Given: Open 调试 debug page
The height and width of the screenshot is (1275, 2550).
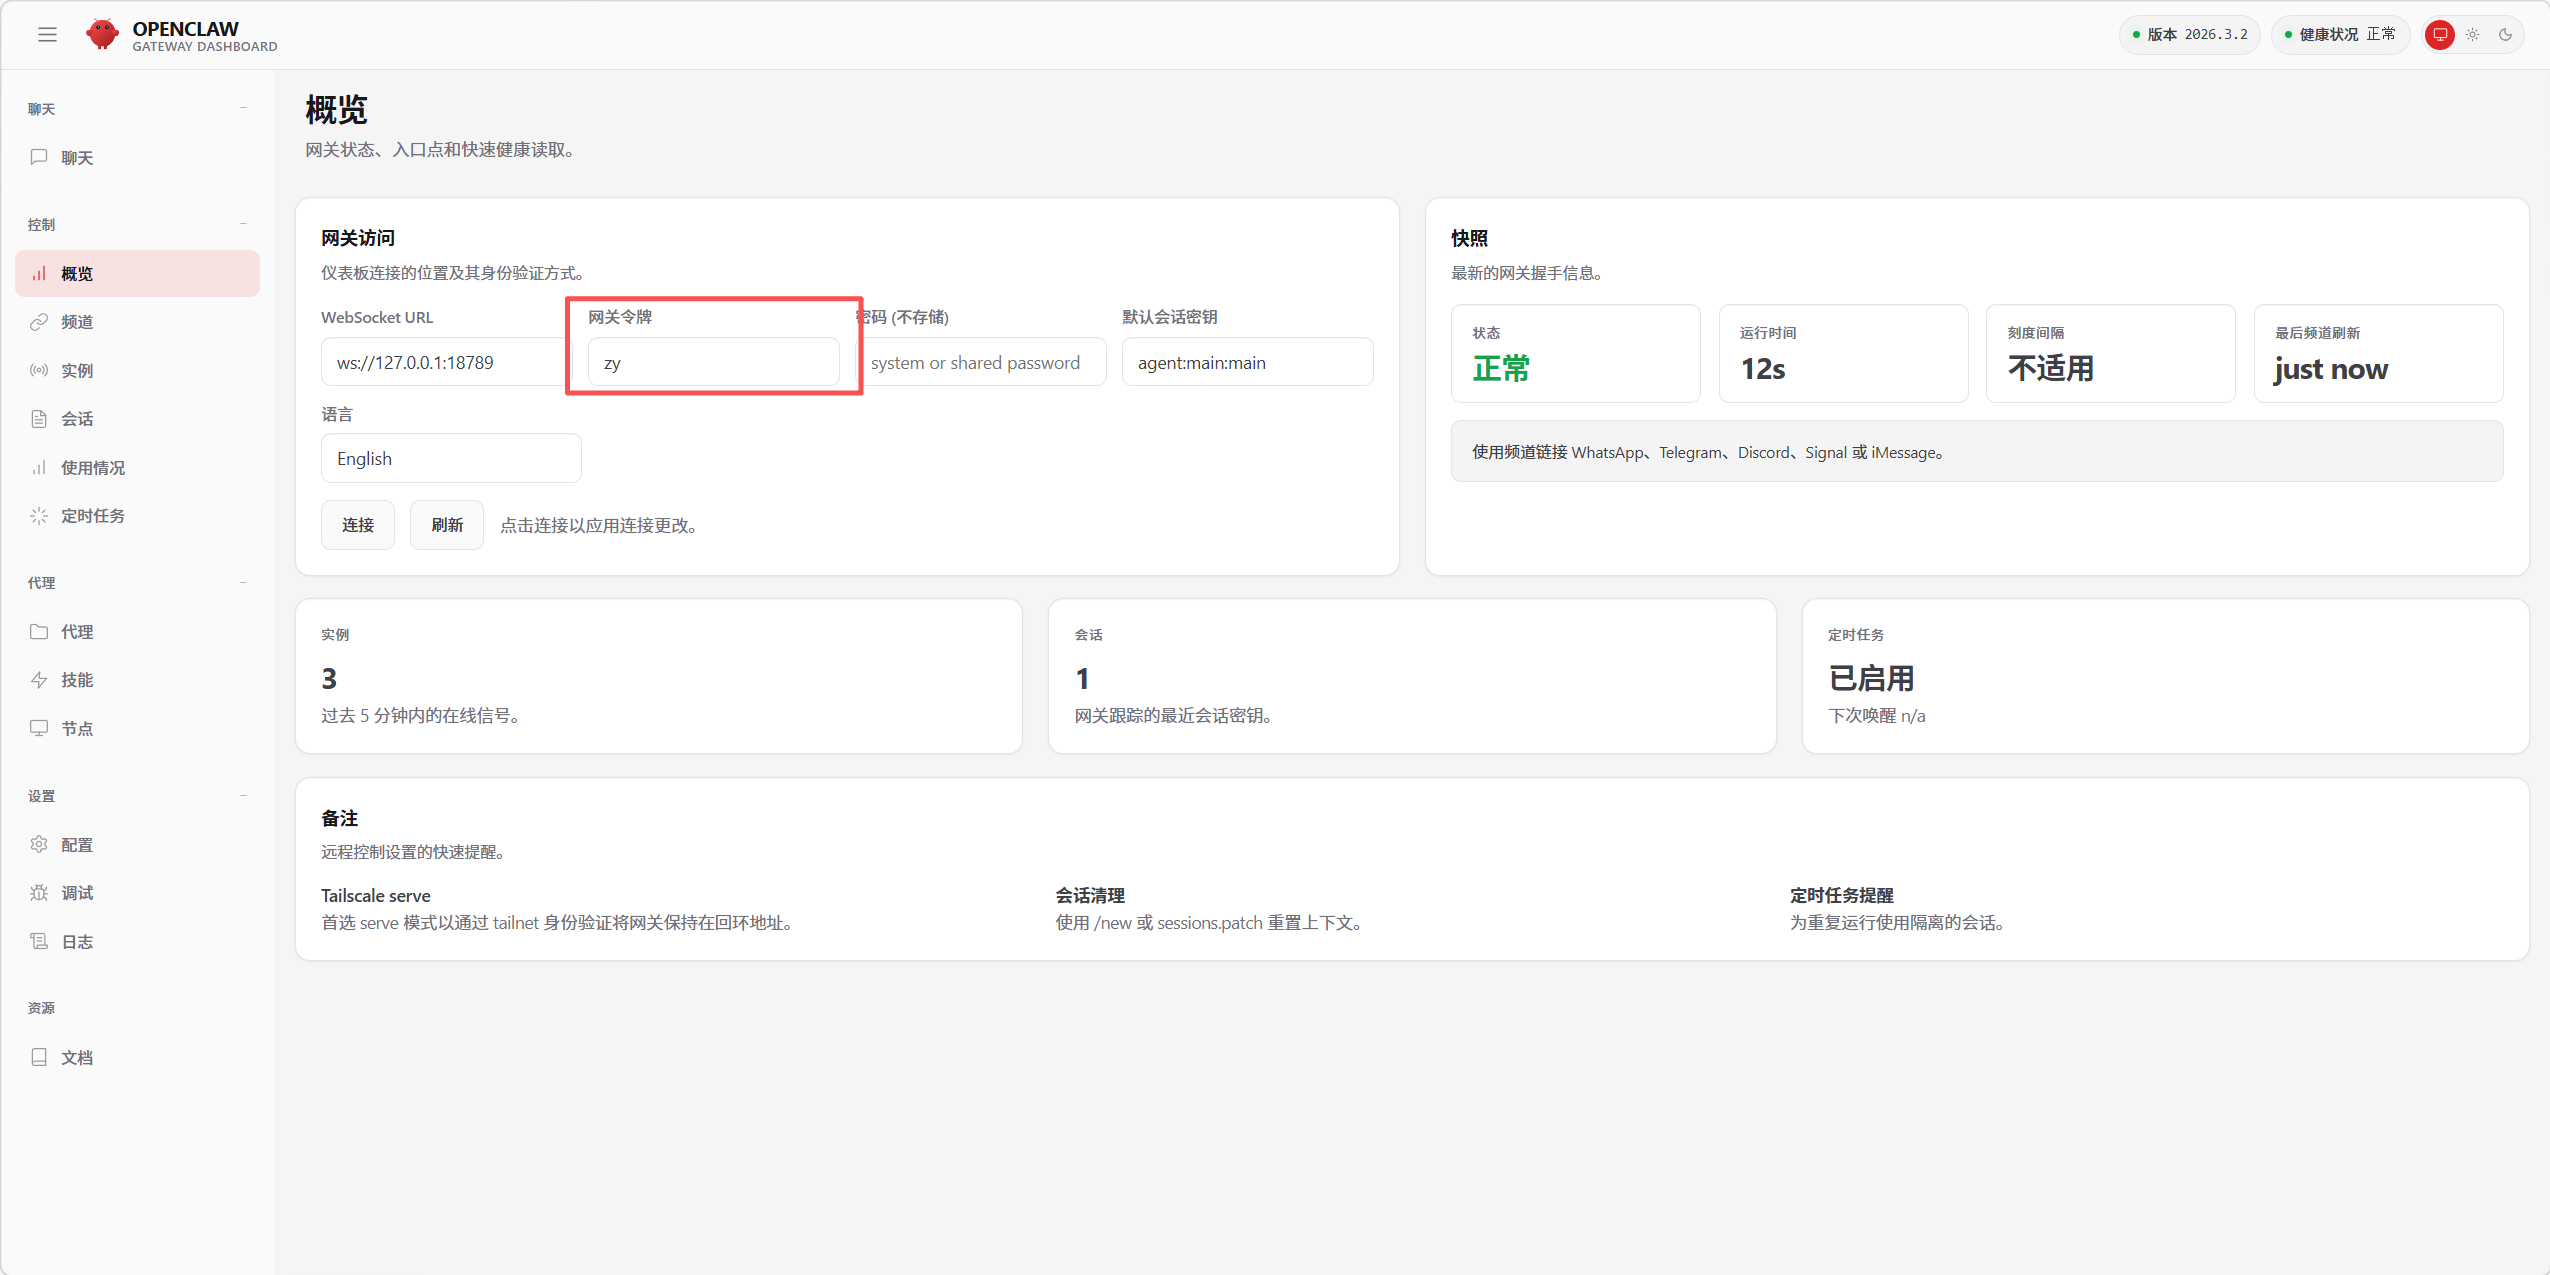Looking at the screenshot, I should [76, 893].
